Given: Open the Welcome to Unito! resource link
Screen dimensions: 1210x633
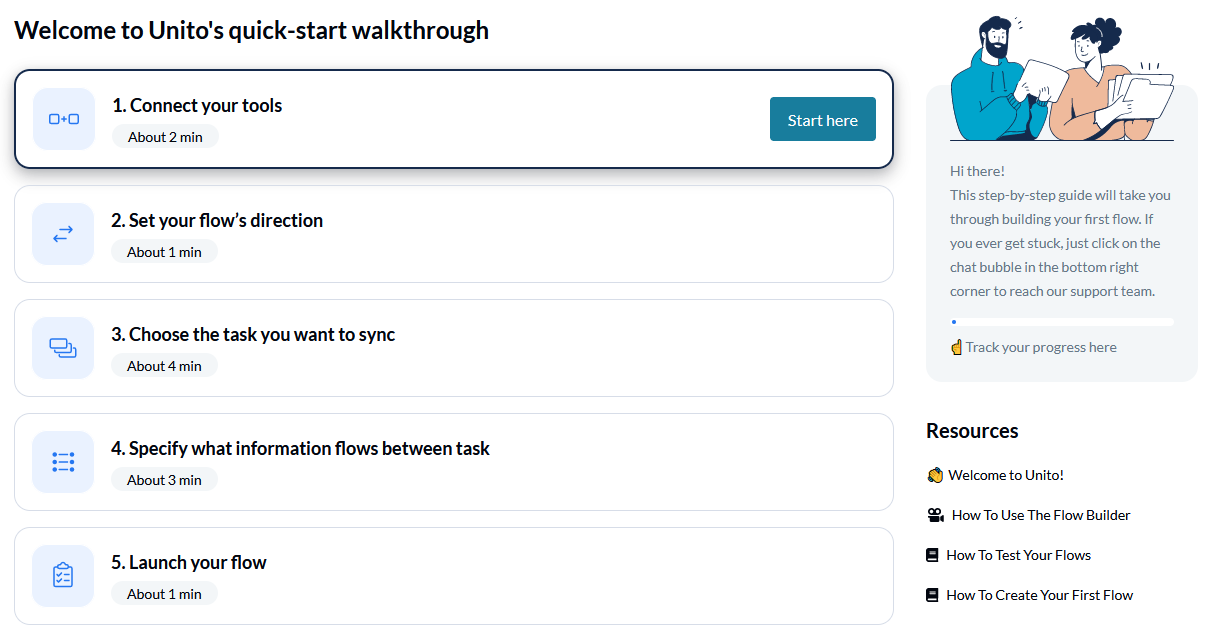Looking at the screenshot, I should pyautogui.click(x=1006, y=475).
